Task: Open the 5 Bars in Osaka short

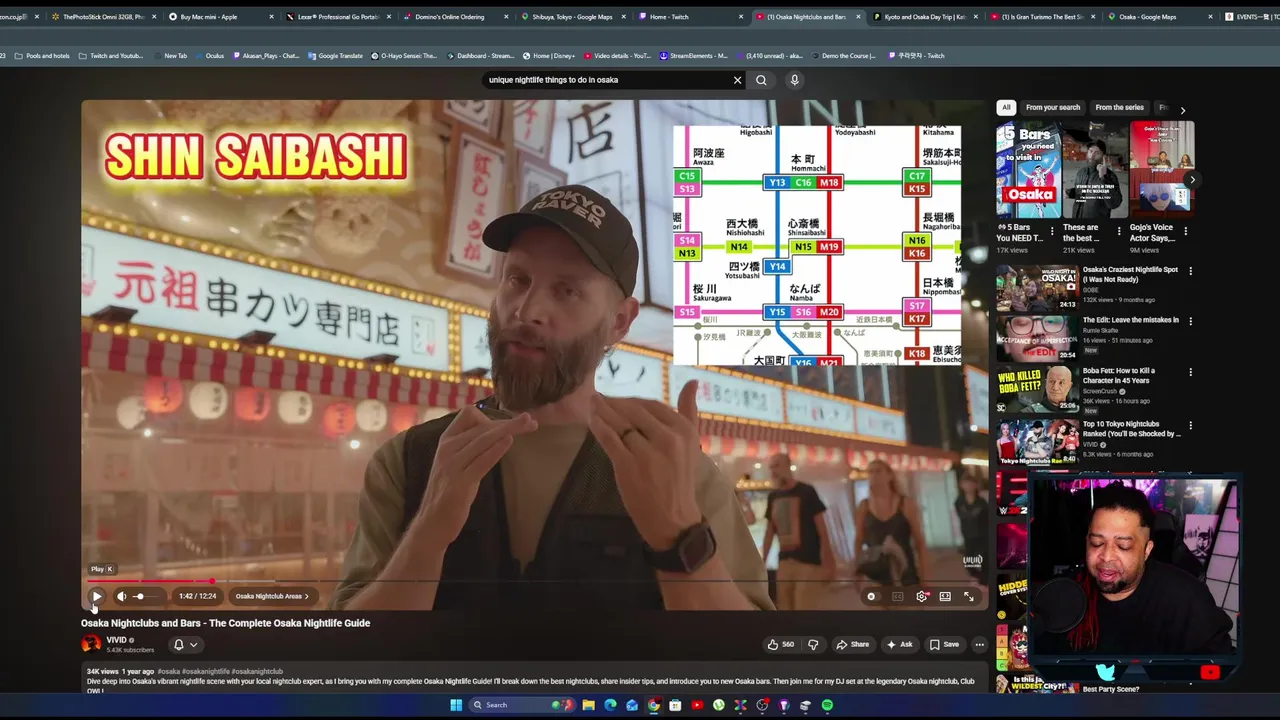Action: (1028, 170)
